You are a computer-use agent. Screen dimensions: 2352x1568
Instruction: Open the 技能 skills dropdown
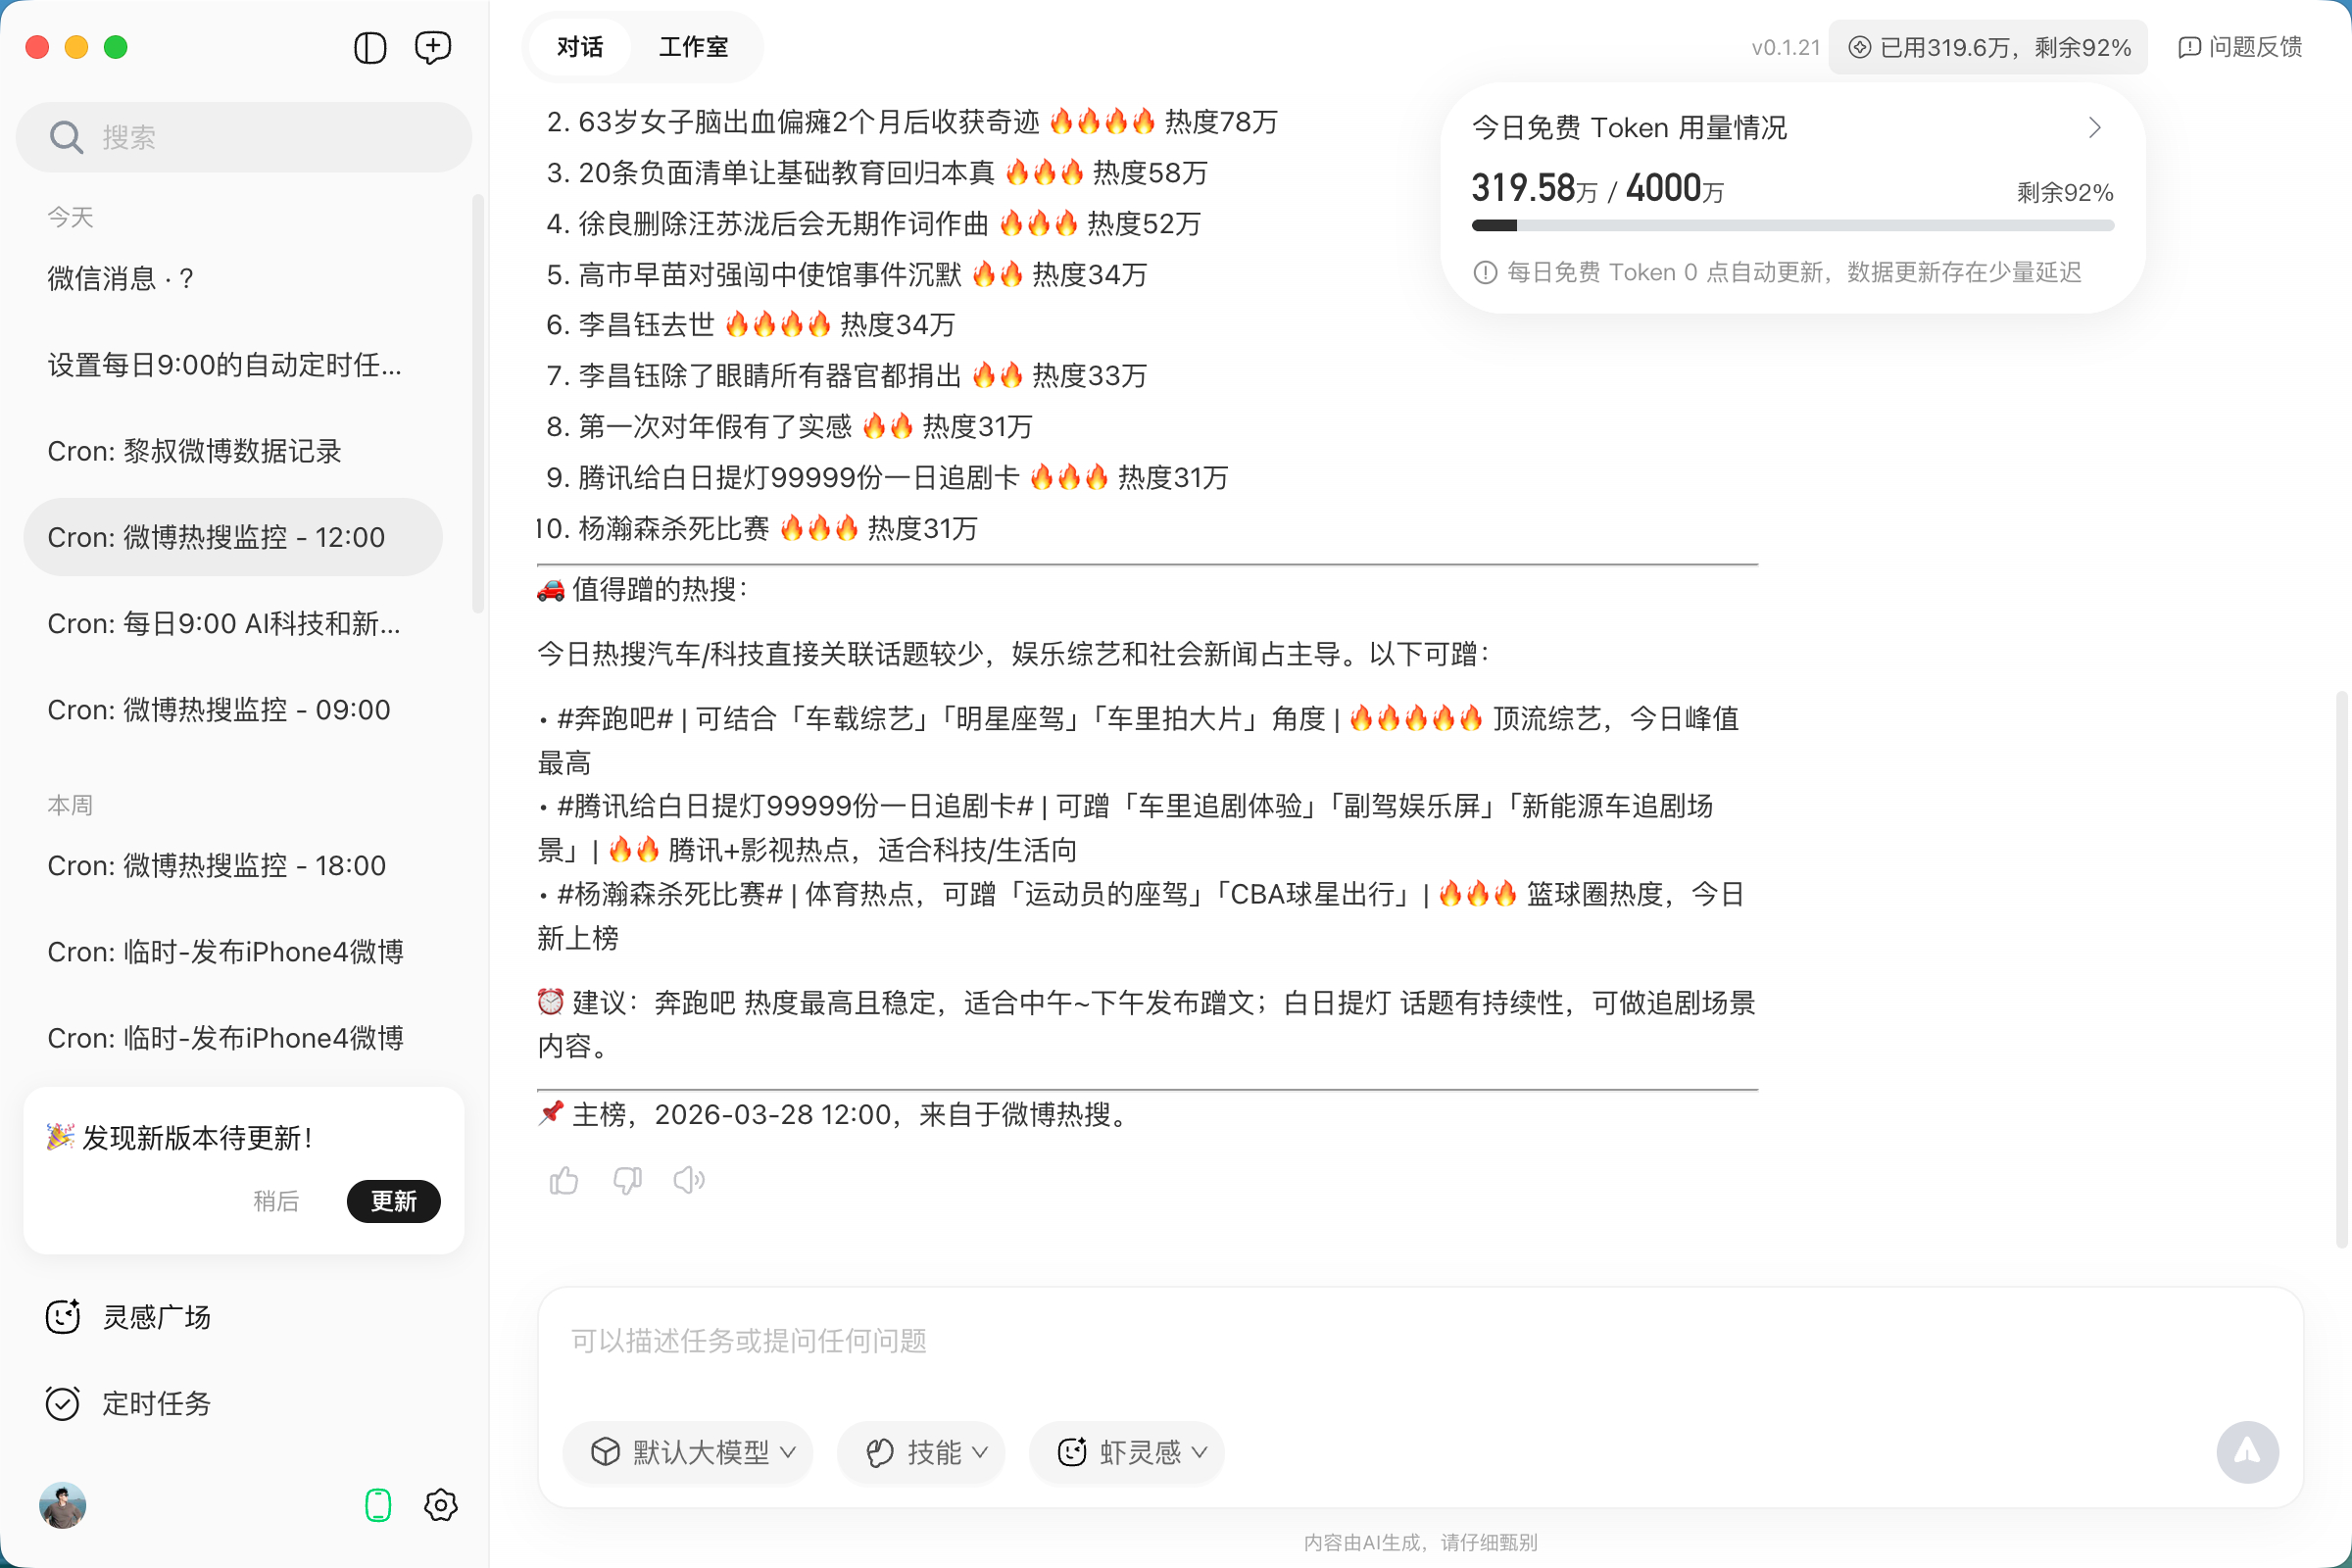tap(920, 1453)
